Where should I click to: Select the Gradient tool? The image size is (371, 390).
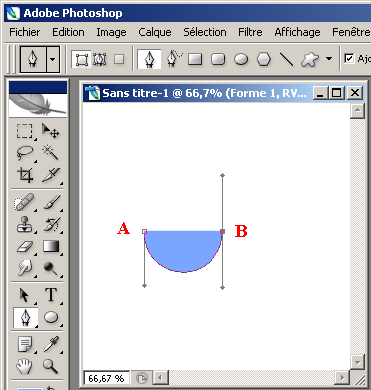click(x=51, y=247)
